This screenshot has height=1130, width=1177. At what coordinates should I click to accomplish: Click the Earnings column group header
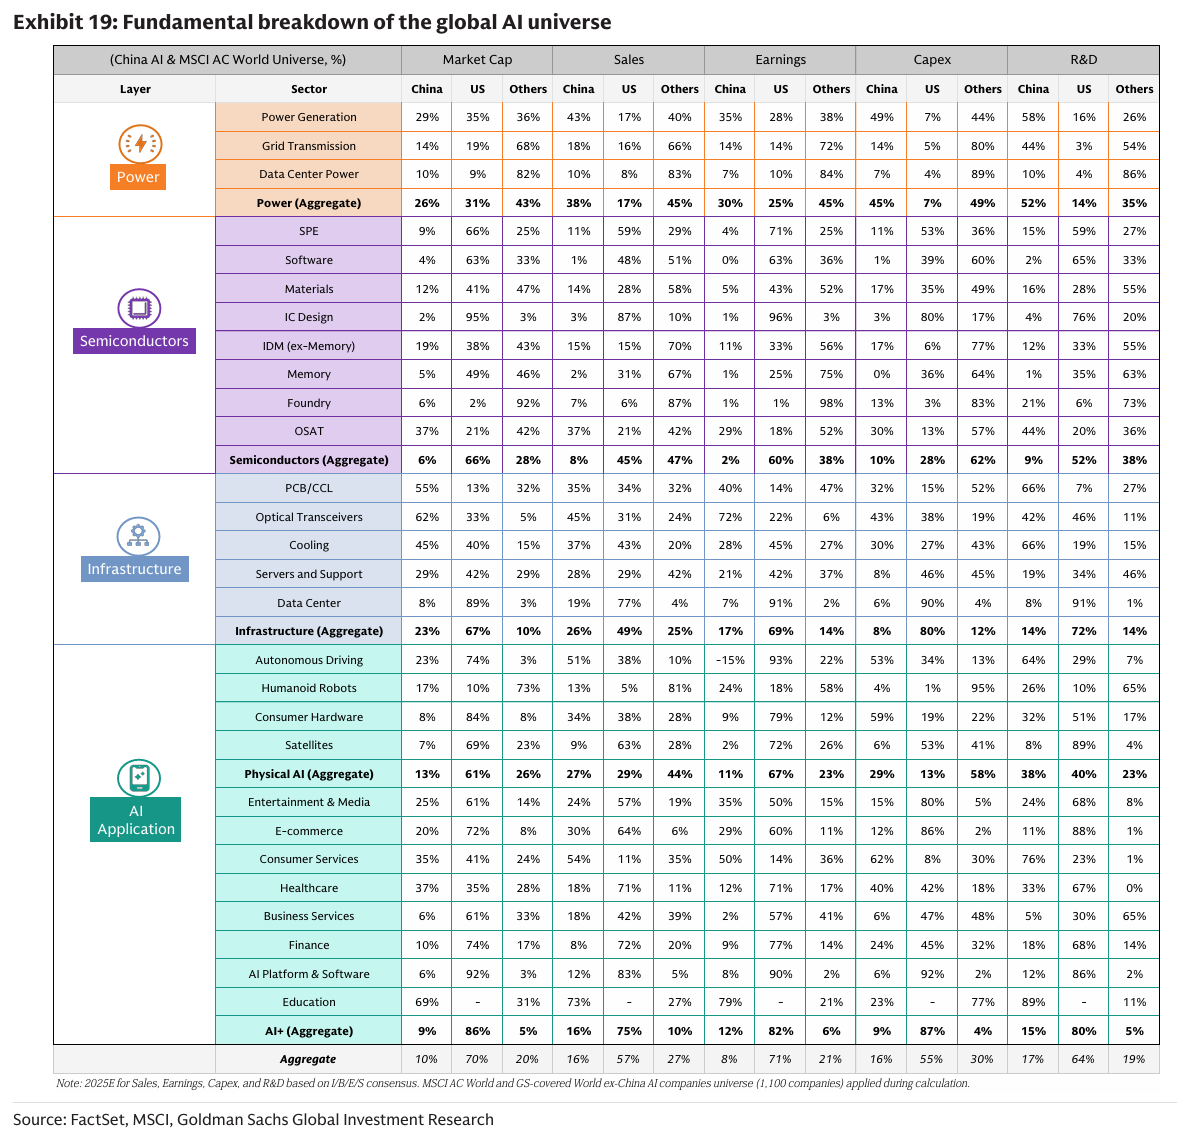coord(780,59)
